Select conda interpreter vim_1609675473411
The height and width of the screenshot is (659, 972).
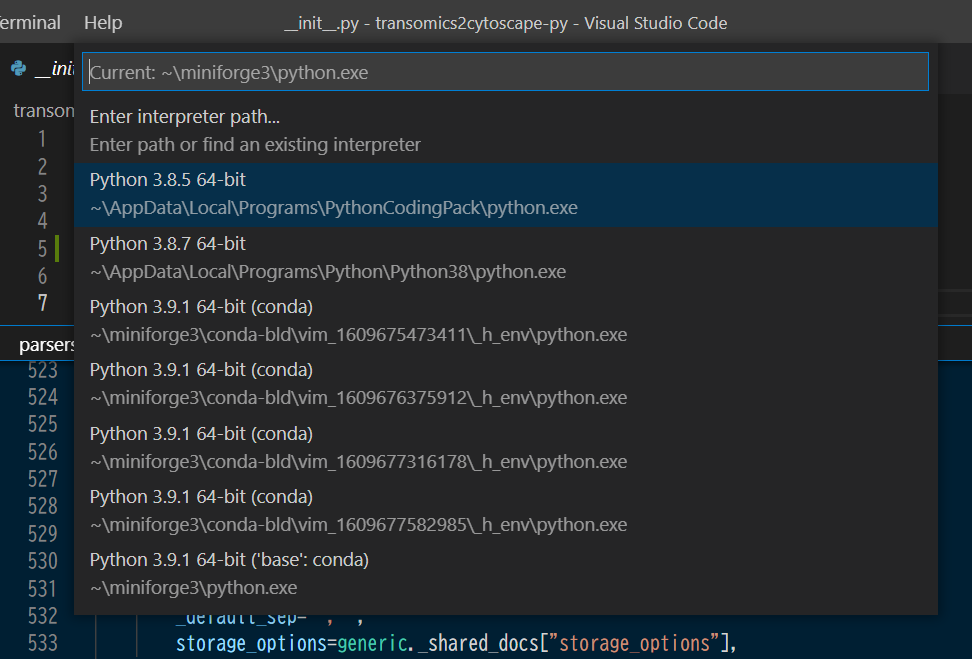coord(505,321)
